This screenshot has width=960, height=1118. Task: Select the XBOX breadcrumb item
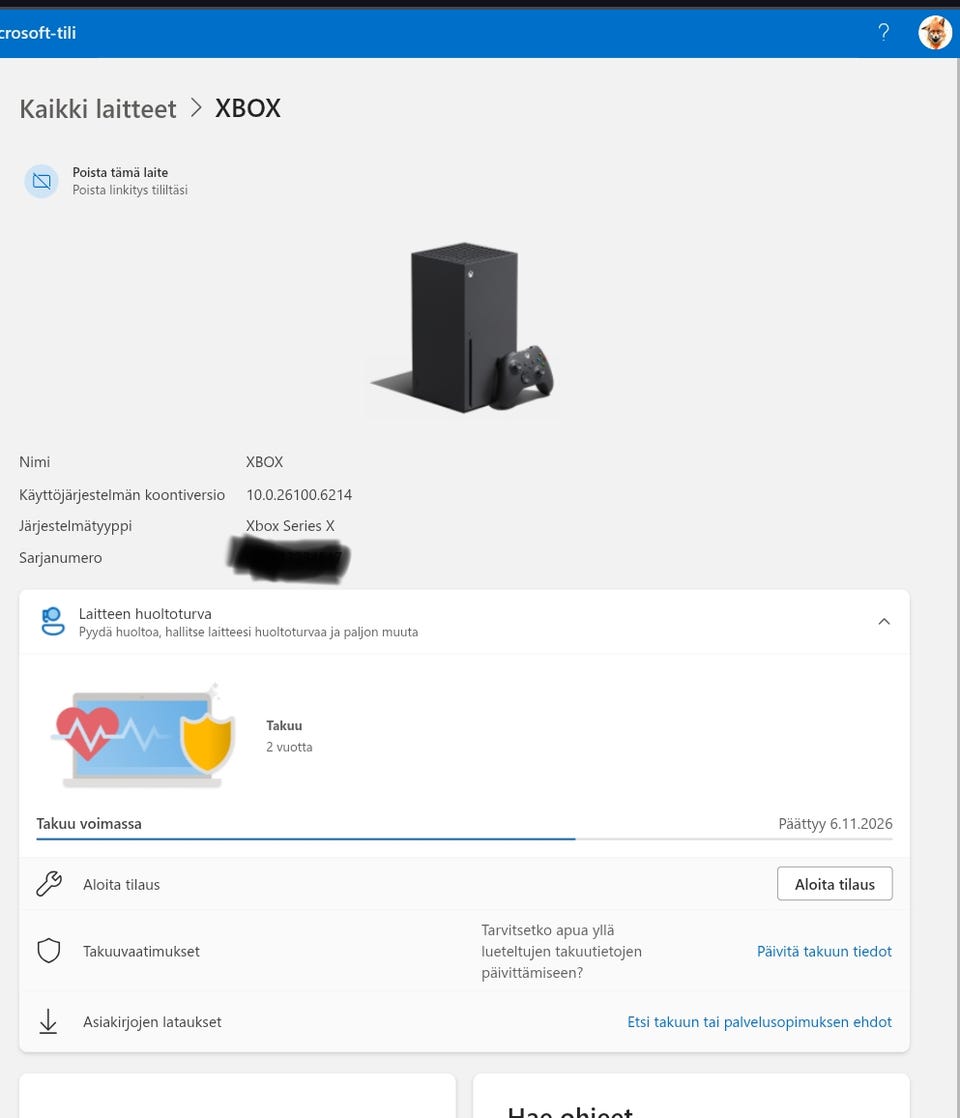point(248,108)
